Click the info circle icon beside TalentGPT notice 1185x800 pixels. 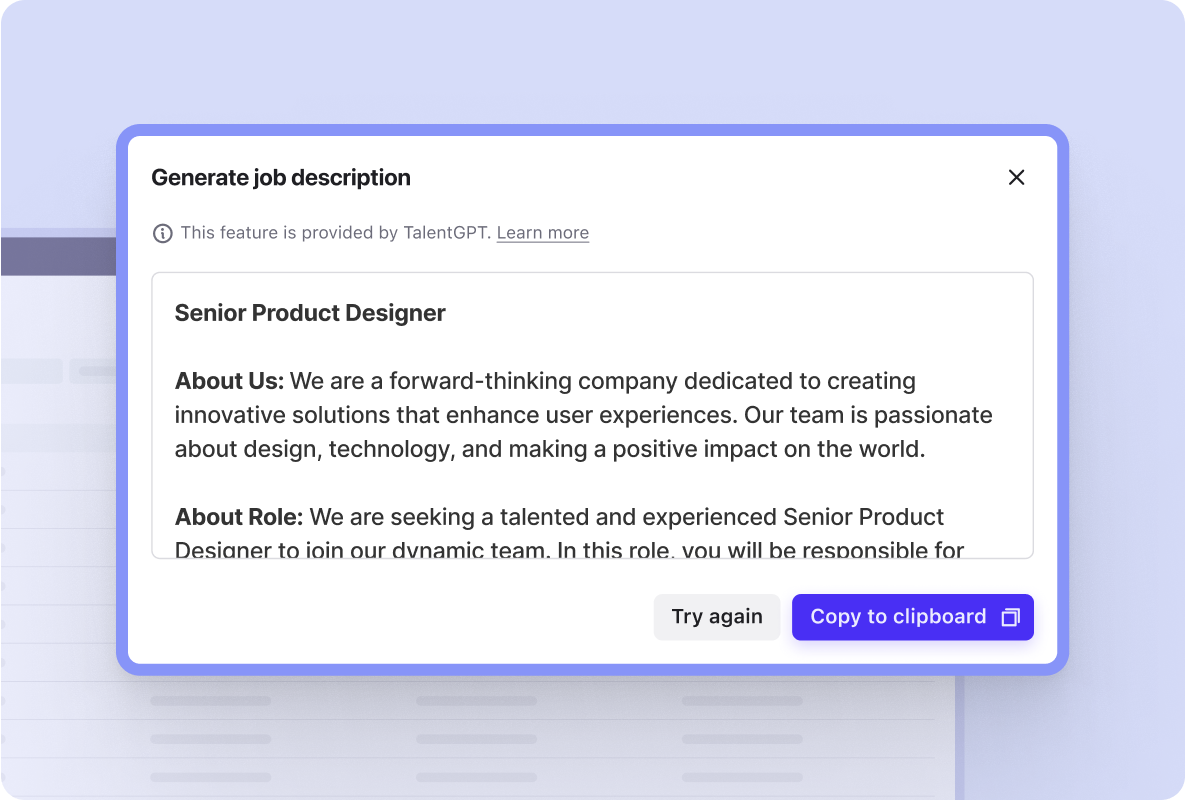click(x=162, y=233)
